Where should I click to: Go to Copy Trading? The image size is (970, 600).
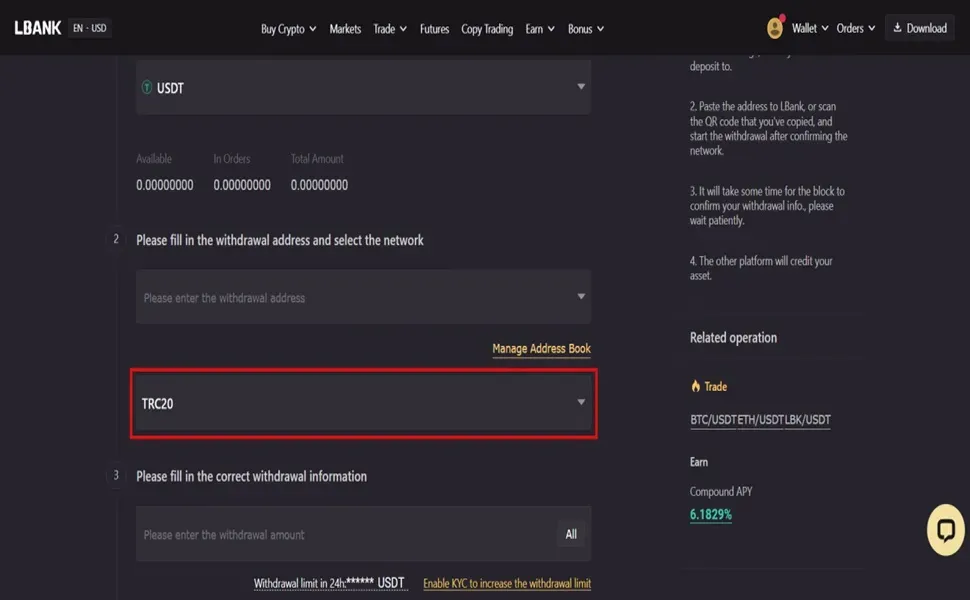point(487,29)
